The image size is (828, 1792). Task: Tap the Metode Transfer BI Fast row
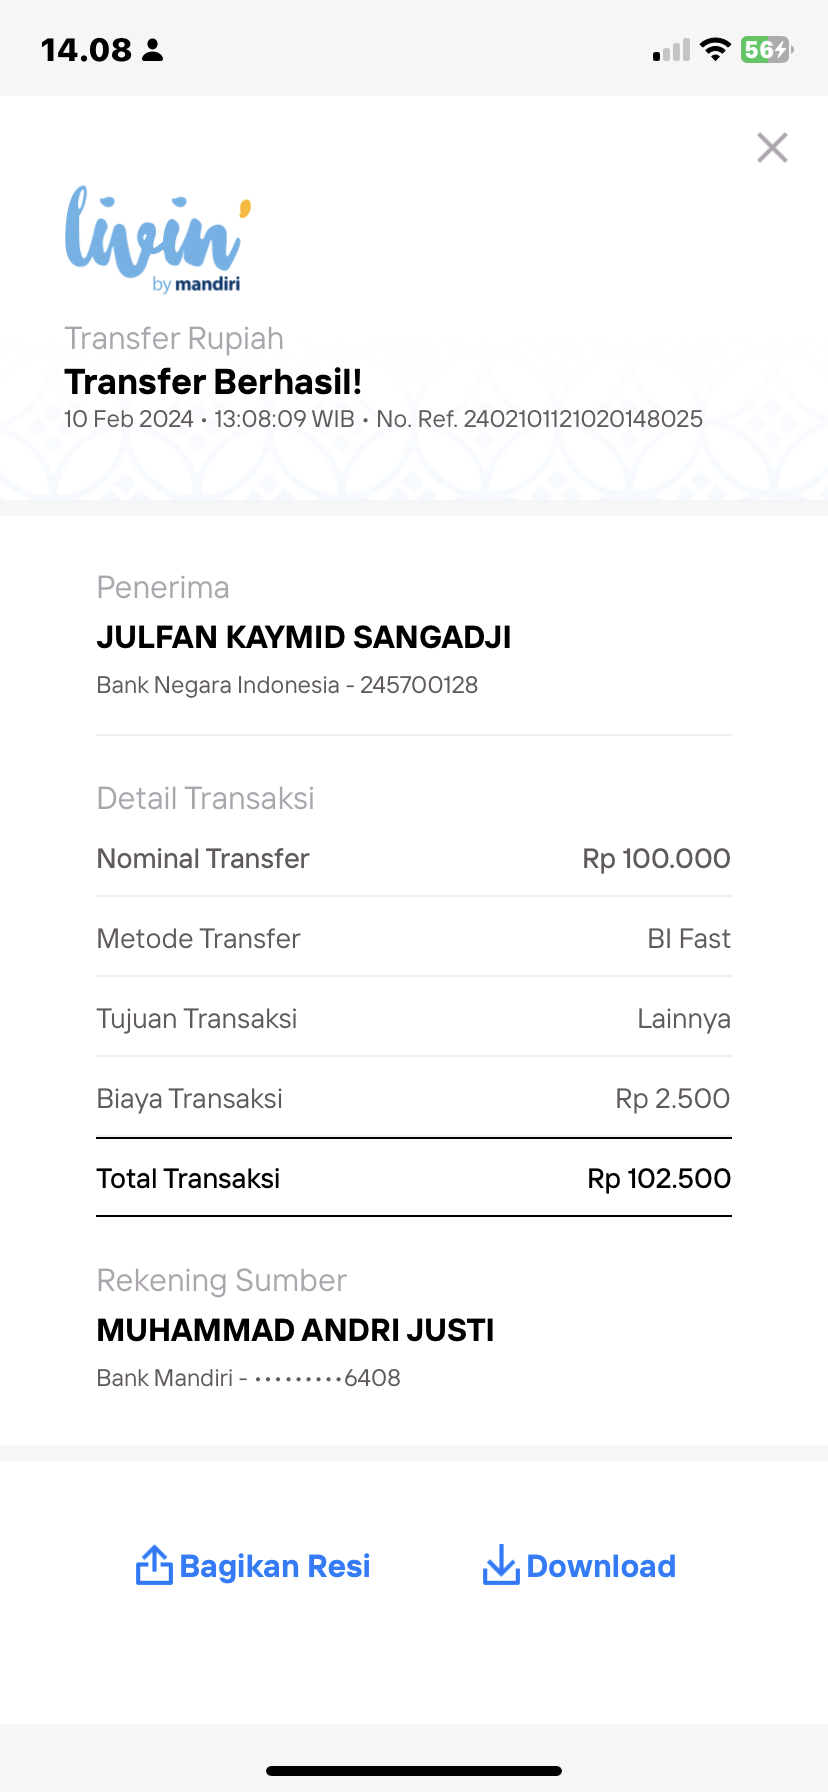click(414, 938)
